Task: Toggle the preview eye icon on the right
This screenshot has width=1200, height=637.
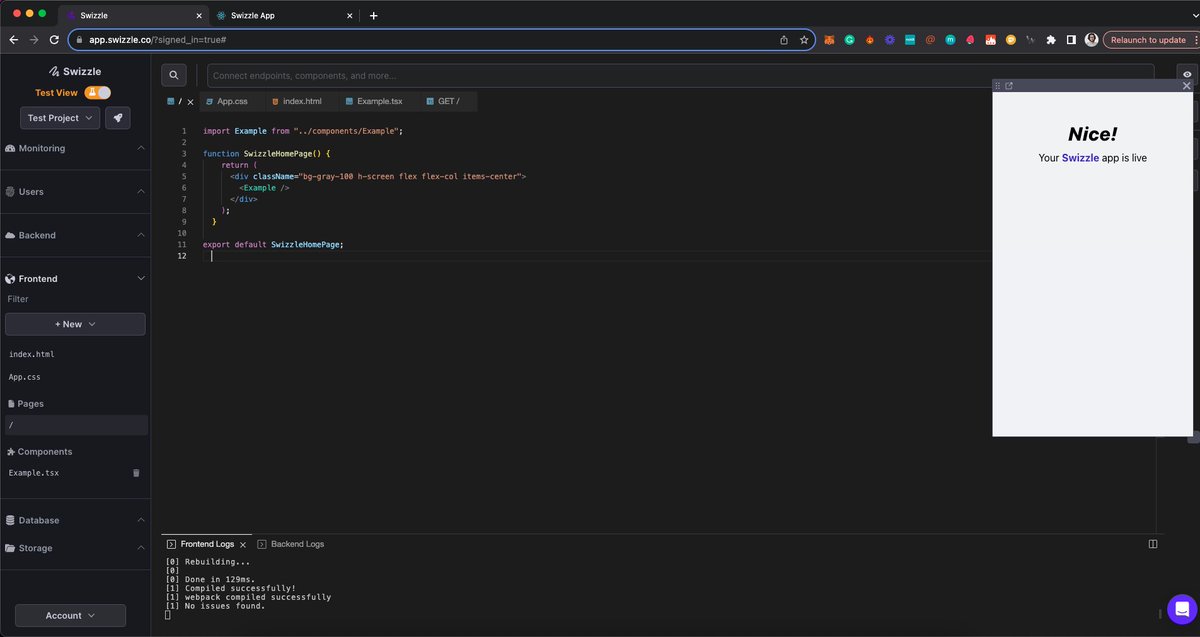Action: pos(1188,74)
